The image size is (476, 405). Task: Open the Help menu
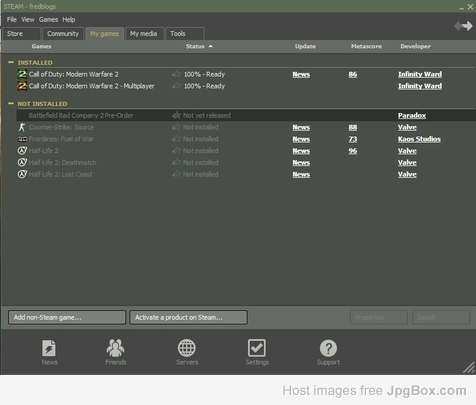[69, 20]
